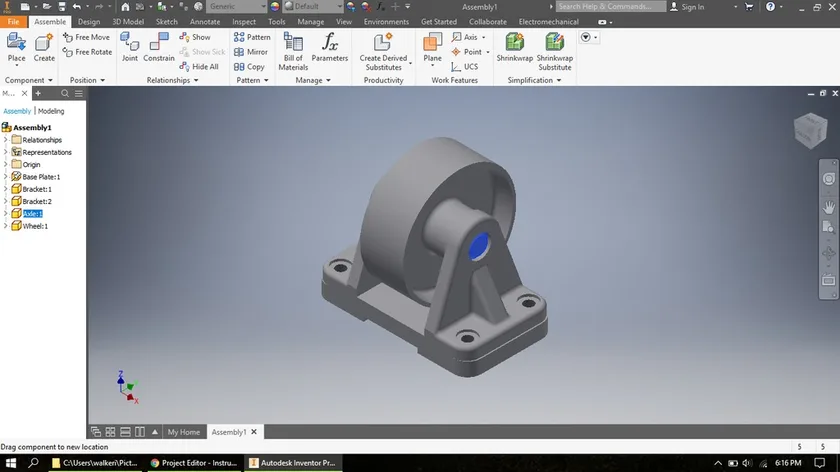Click the Undo arrow
This screenshot has width=840, height=472.
tap(77, 6)
